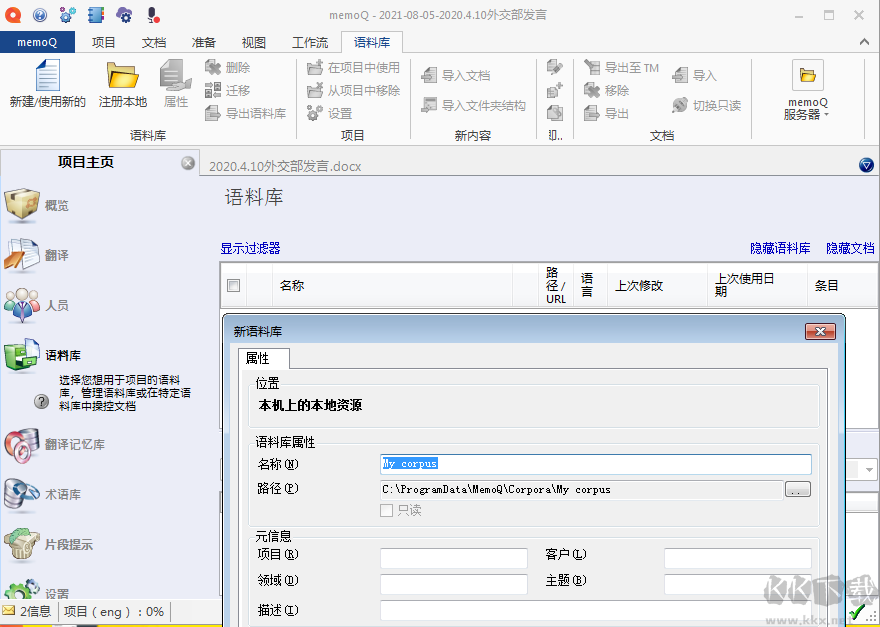This screenshot has height=627, width=880.
Task: Click the 项目 meta input field
Action: 453,559
